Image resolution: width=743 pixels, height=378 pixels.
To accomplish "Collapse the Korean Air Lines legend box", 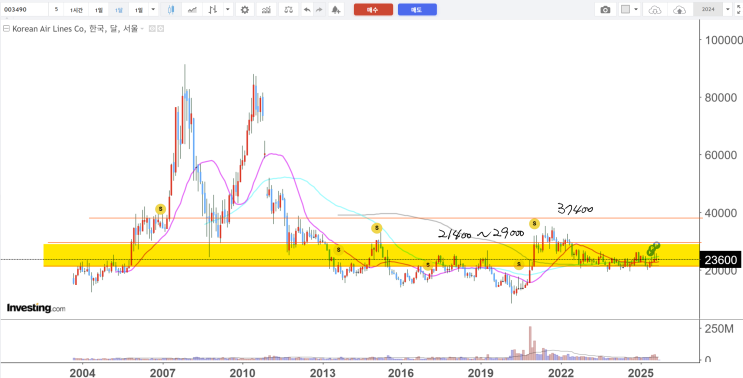I will 6,29.
